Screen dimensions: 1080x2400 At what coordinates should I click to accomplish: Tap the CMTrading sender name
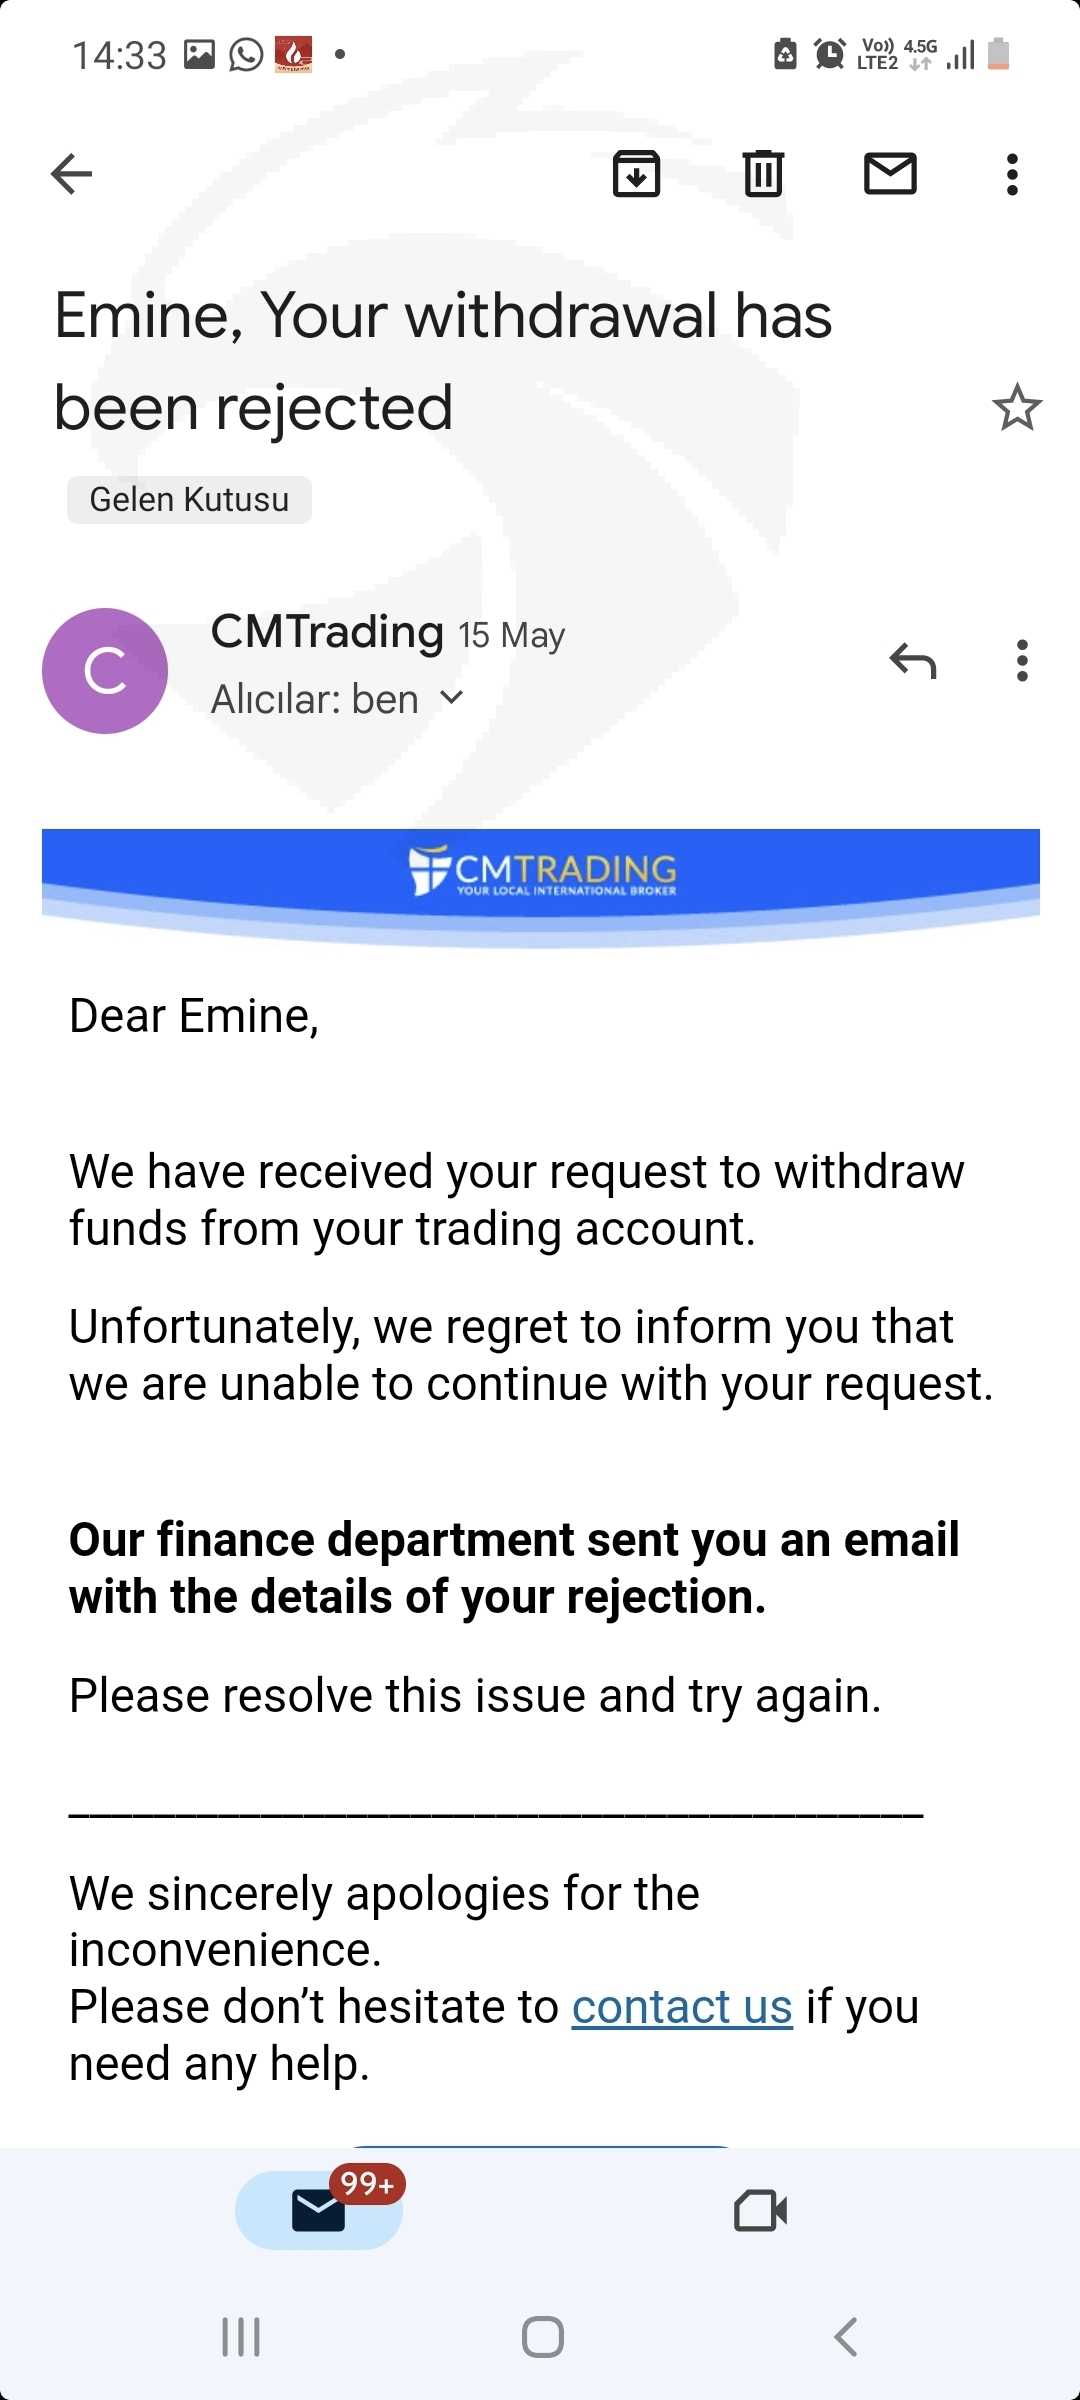(327, 632)
